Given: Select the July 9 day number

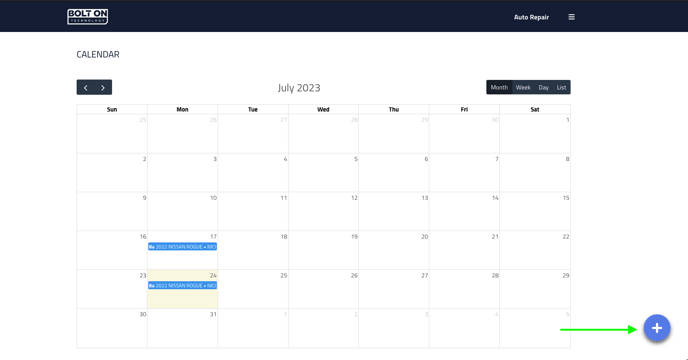Looking at the screenshot, I should tap(144, 198).
